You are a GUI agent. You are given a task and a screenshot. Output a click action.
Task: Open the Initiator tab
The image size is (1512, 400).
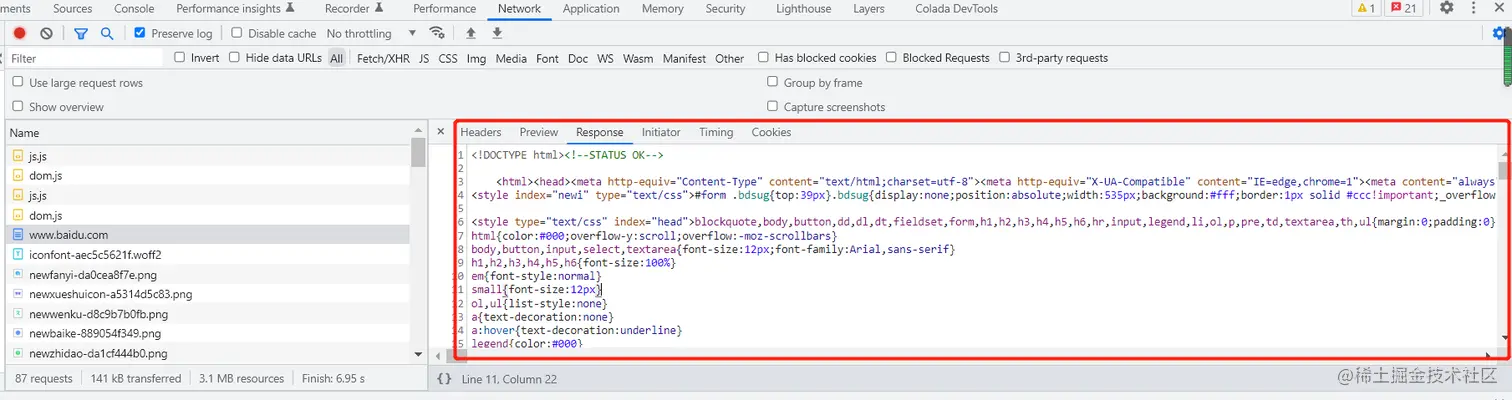661,132
